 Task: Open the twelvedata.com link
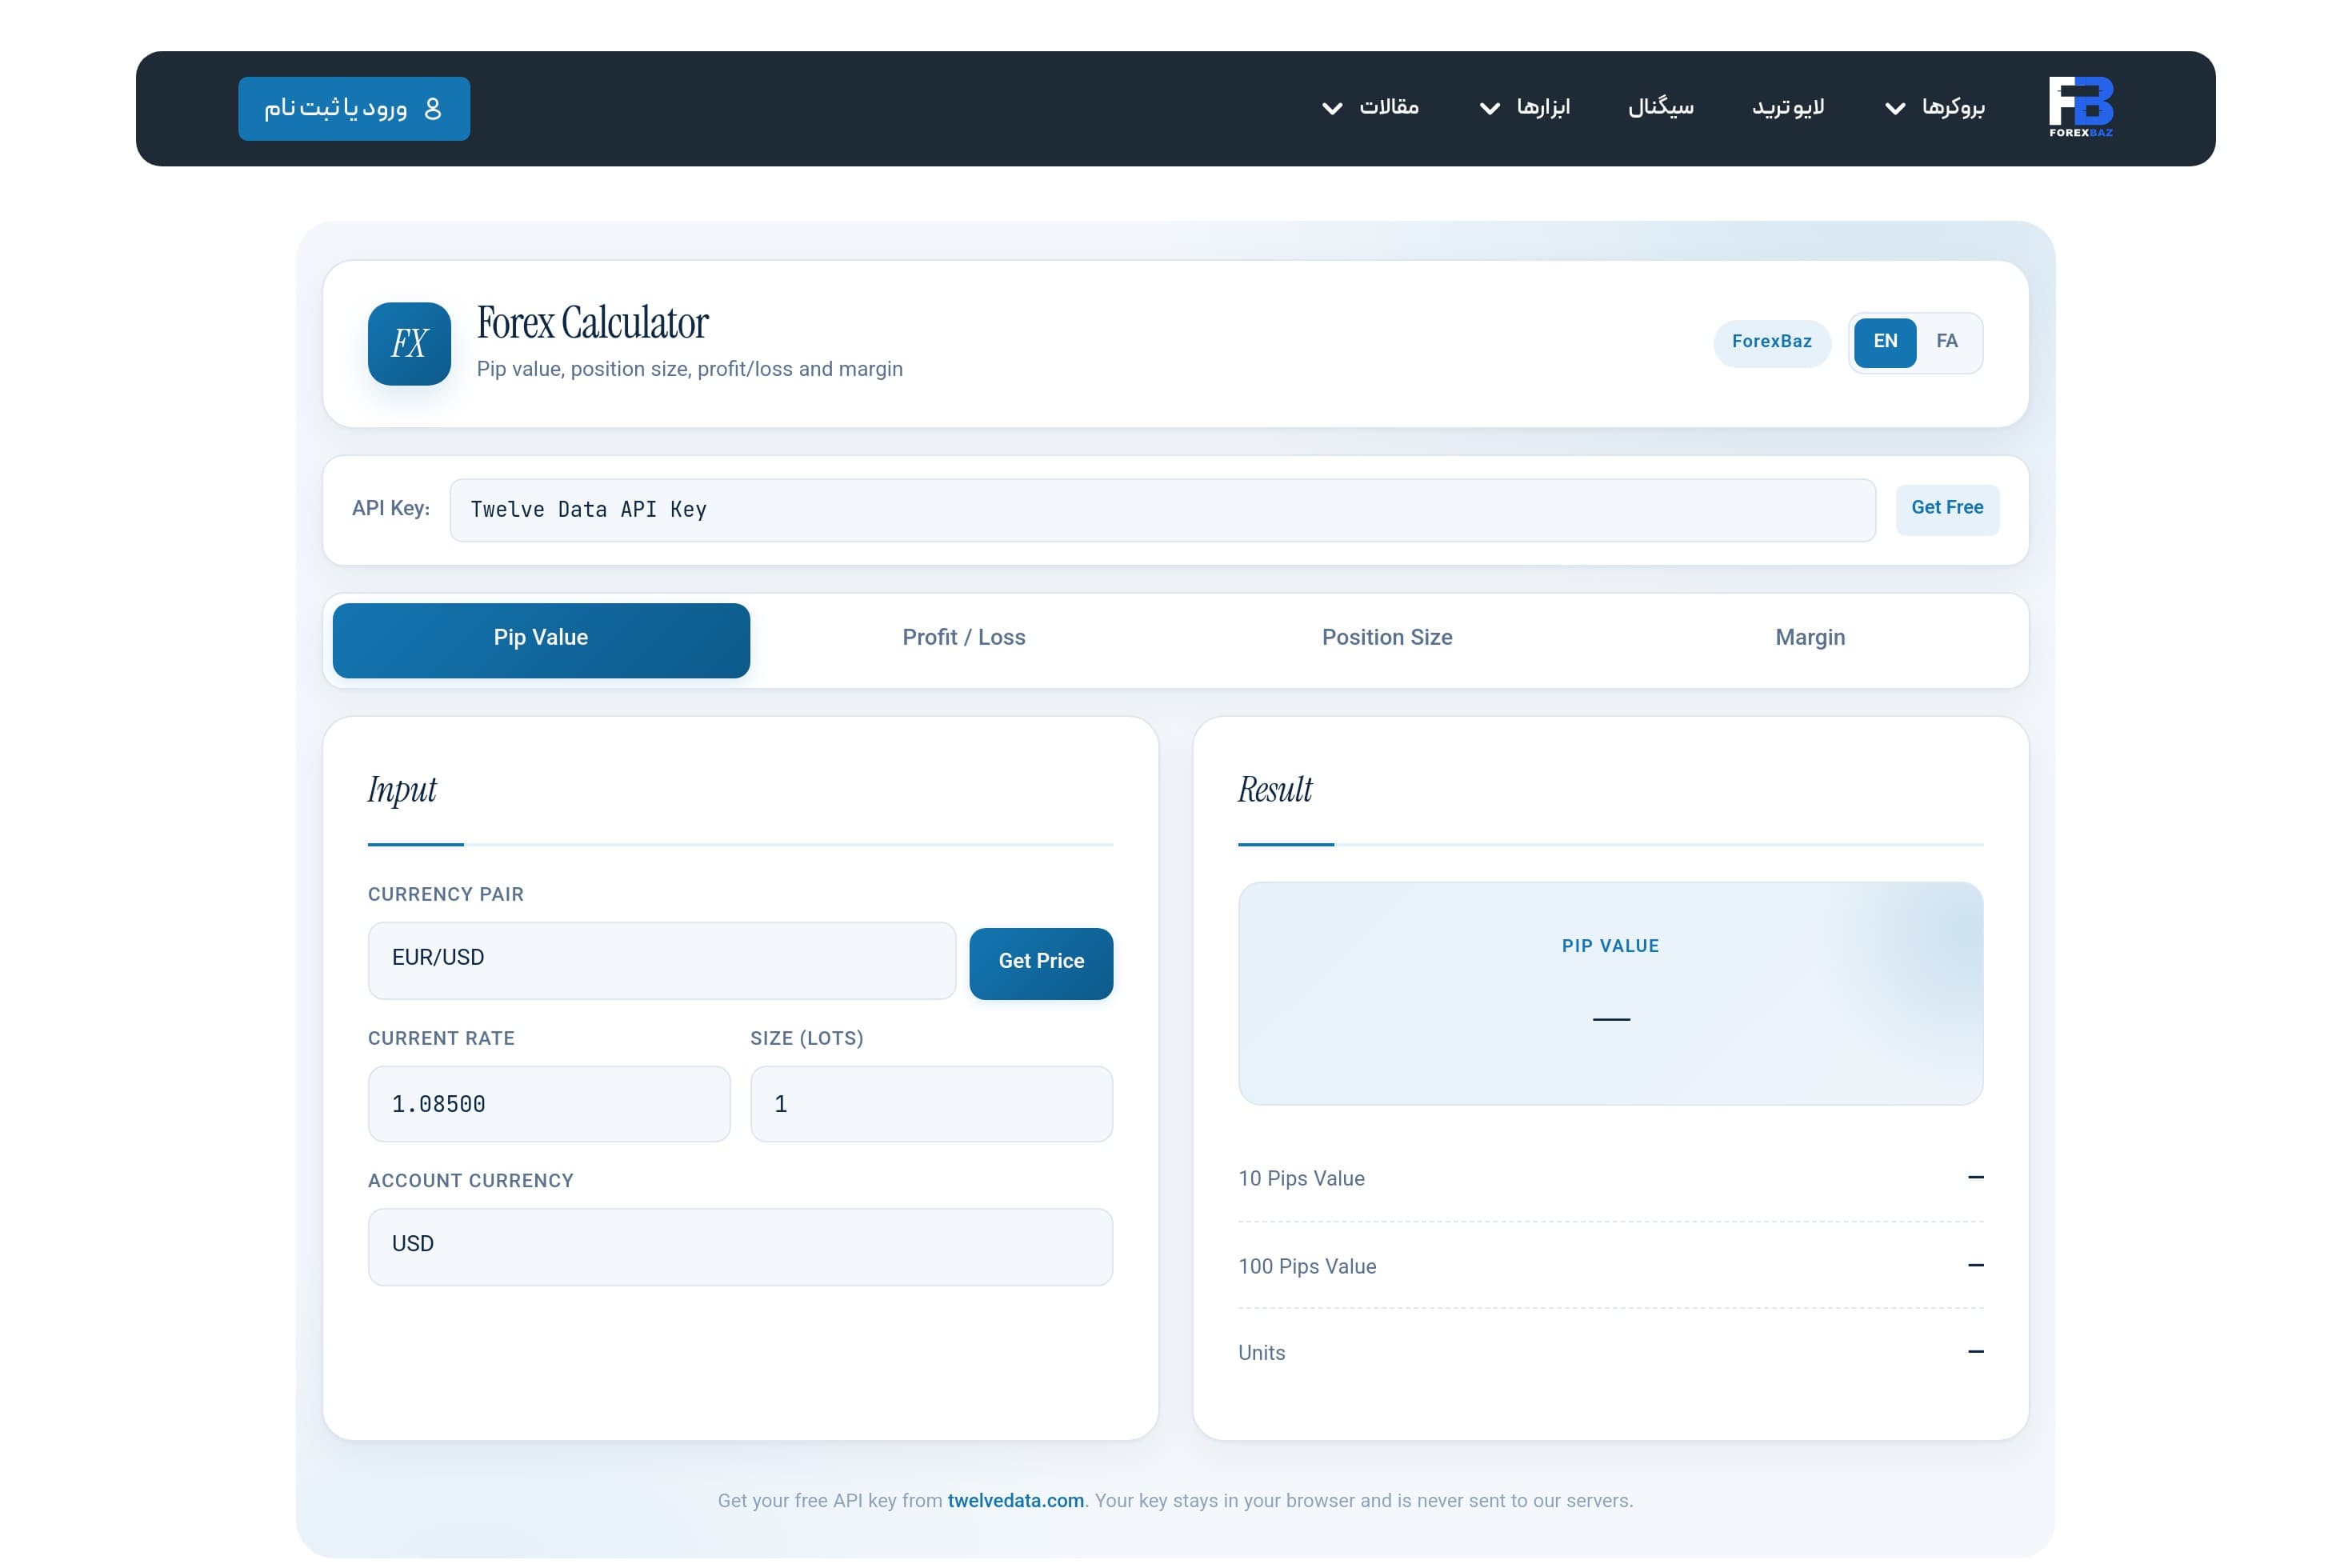[x=1015, y=1500]
